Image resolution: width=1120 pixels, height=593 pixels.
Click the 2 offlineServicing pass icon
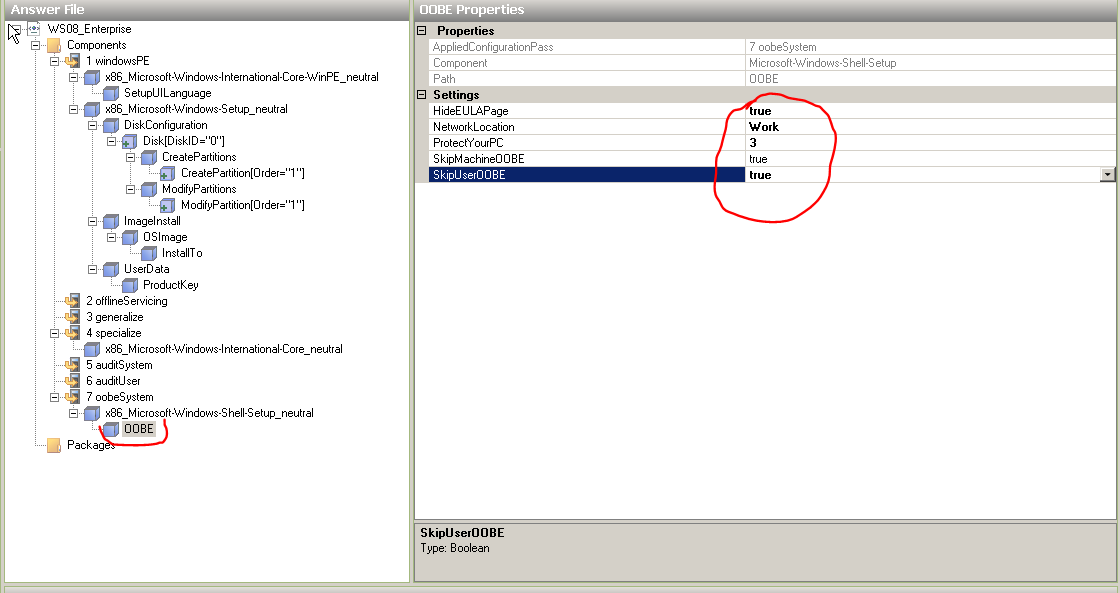coord(72,301)
